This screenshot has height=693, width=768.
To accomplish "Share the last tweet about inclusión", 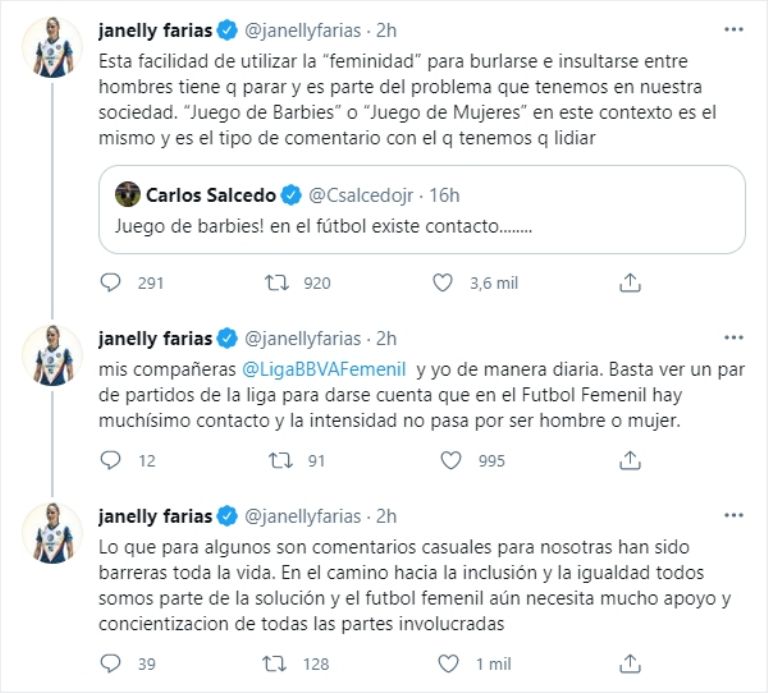I will [x=629, y=663].
